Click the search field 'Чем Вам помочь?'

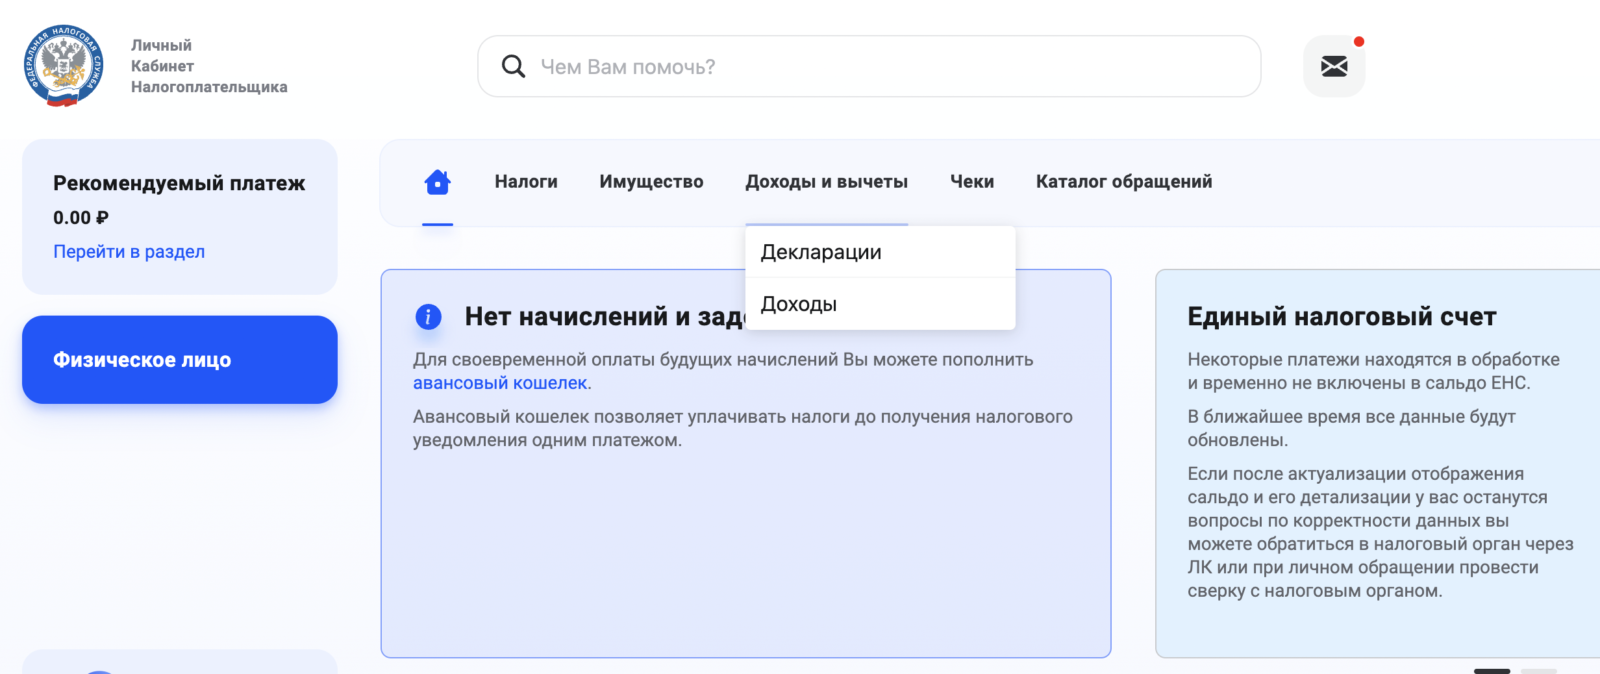869,67
